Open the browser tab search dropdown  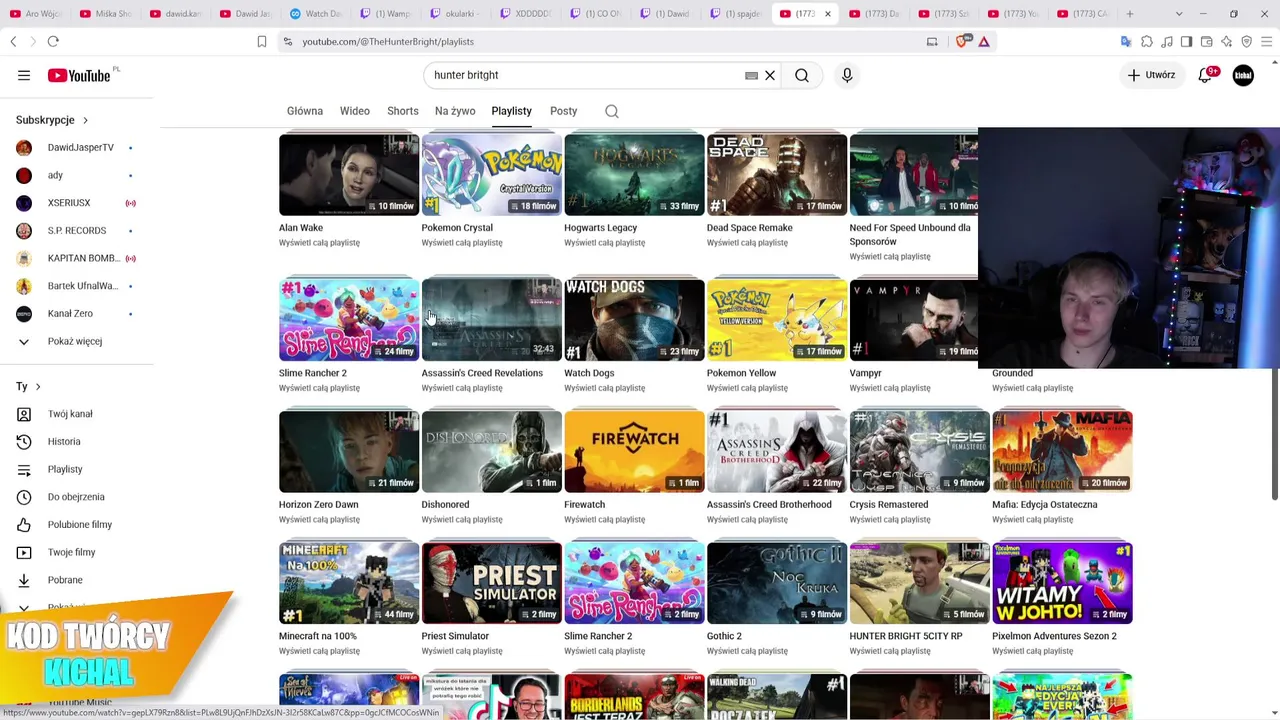pyautogui.click(x=1178, y=14)
